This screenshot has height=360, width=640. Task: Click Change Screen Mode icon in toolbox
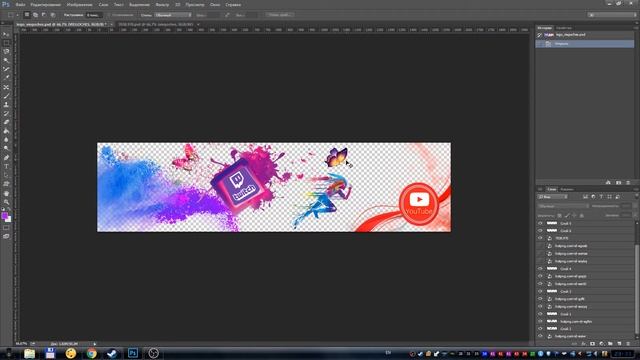6,236
